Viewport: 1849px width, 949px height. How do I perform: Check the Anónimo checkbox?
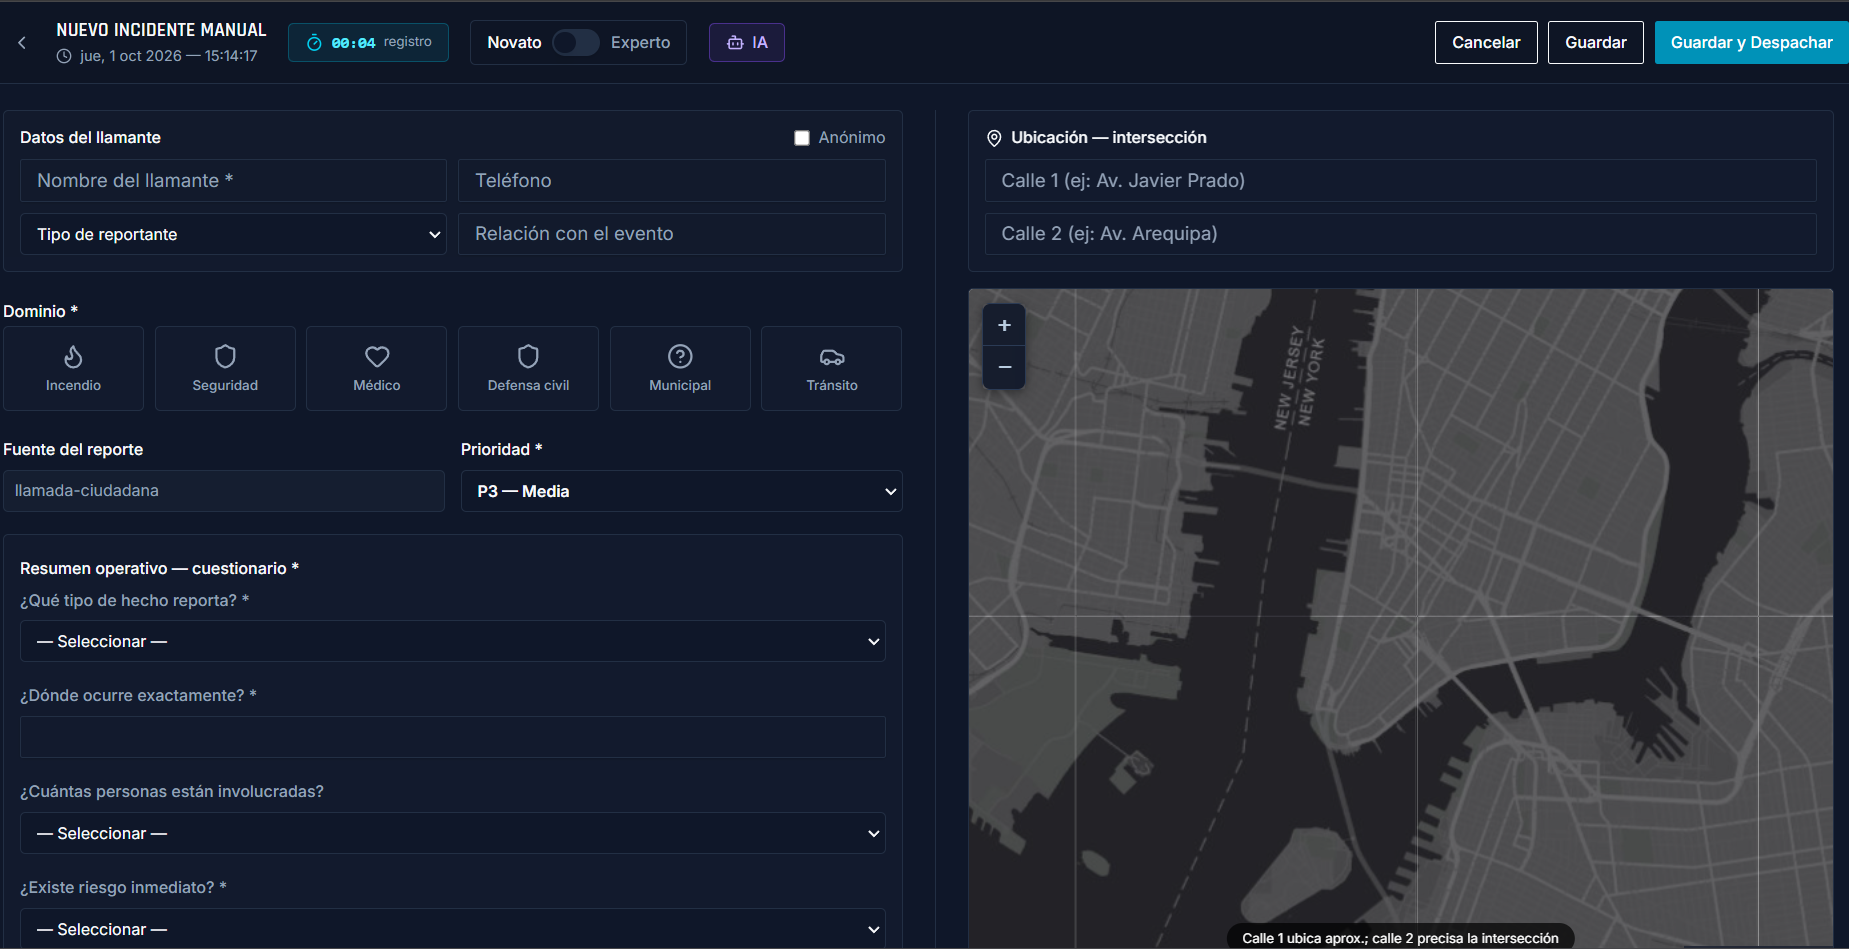(802, 138)
